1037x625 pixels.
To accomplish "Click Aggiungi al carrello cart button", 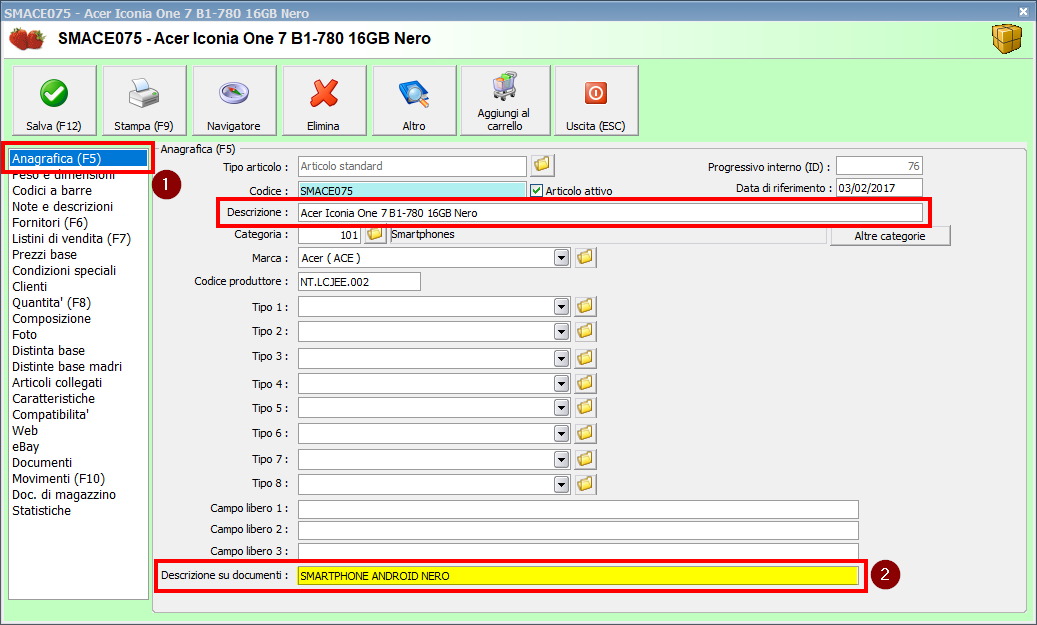I will 505,101.
